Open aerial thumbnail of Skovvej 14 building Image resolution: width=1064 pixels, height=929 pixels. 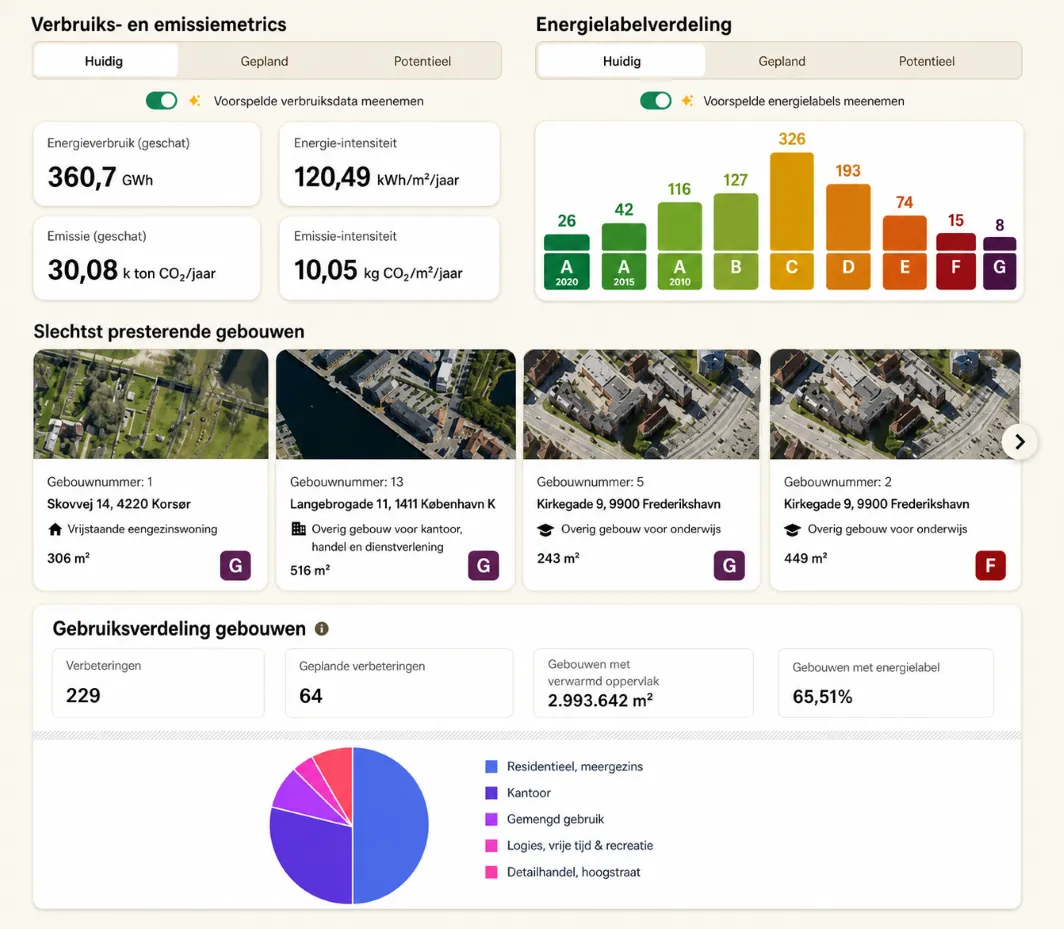click(x=151, y=404)
